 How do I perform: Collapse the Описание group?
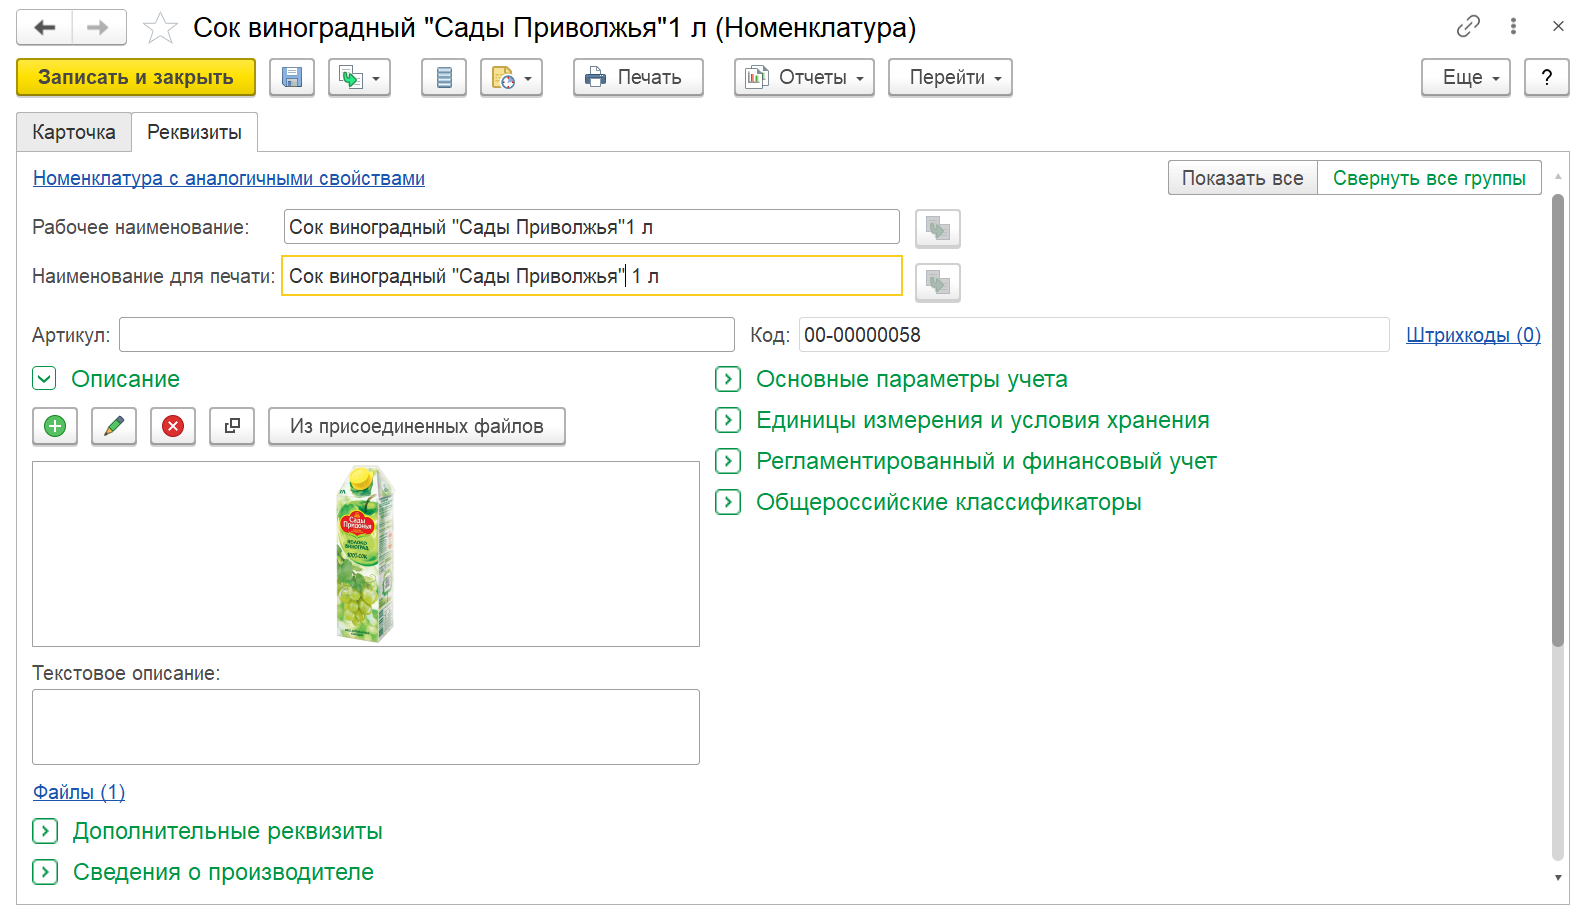point(44,378)
